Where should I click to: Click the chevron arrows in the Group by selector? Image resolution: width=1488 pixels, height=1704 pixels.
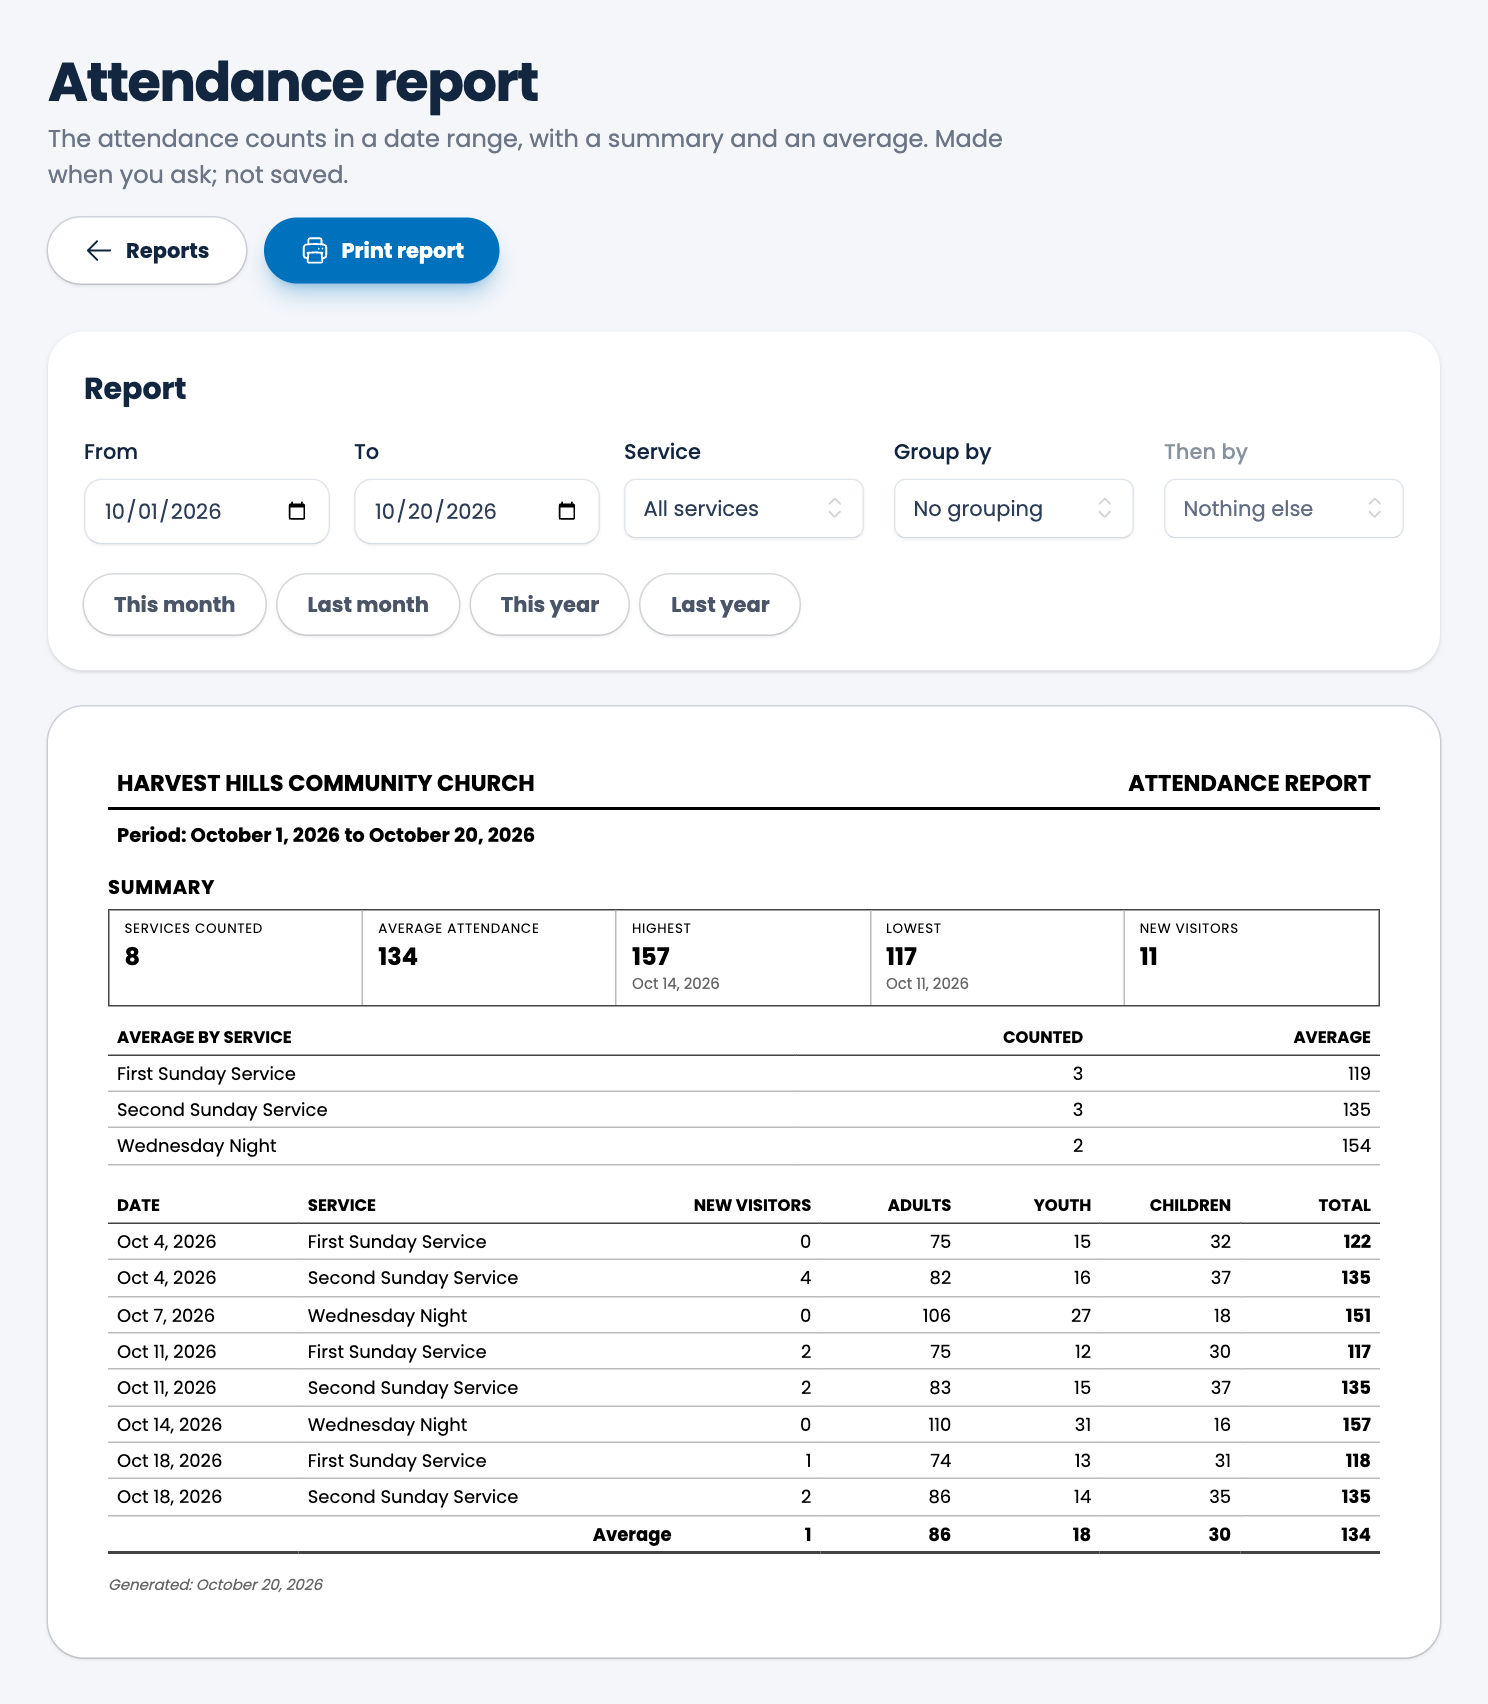(1105, 508)
